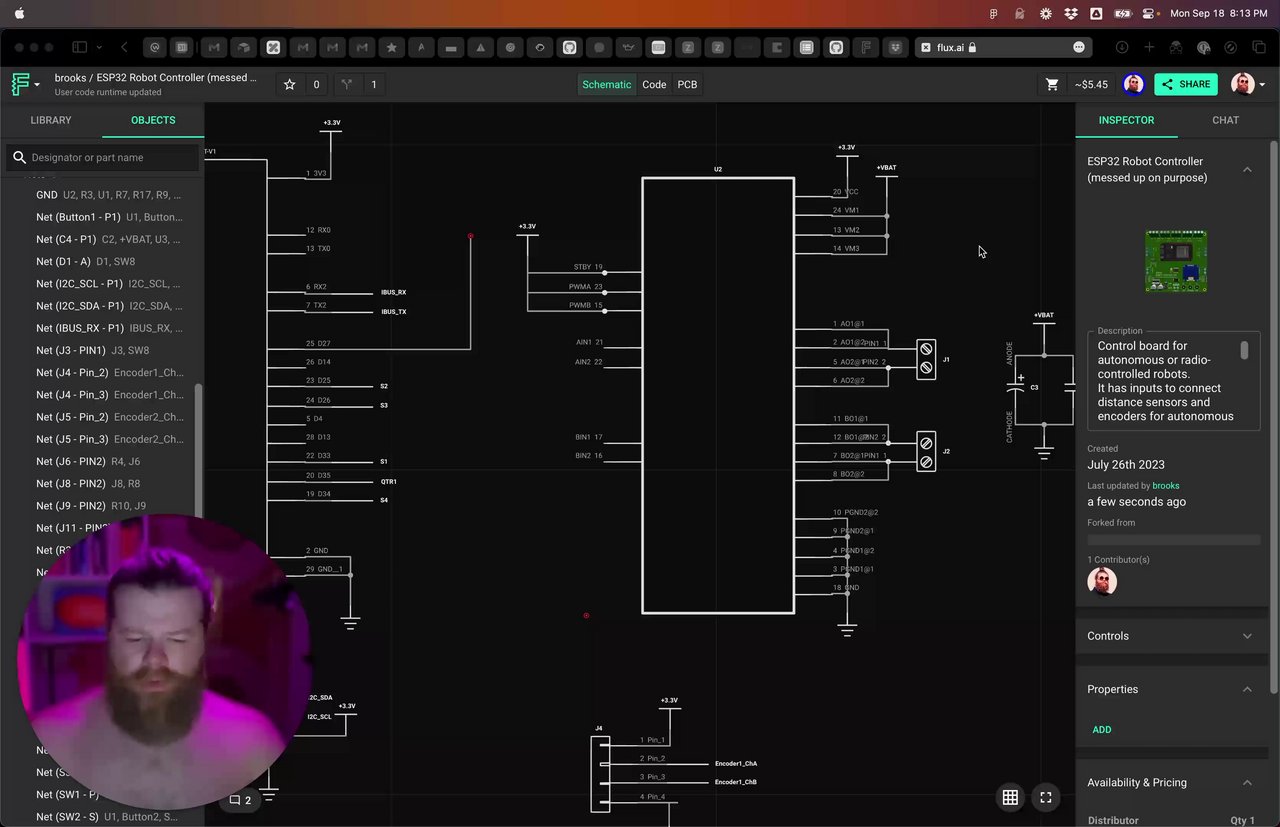Select the OBJECTS tab
Viewport: 1280px width, 827px height.
(153, 120)
